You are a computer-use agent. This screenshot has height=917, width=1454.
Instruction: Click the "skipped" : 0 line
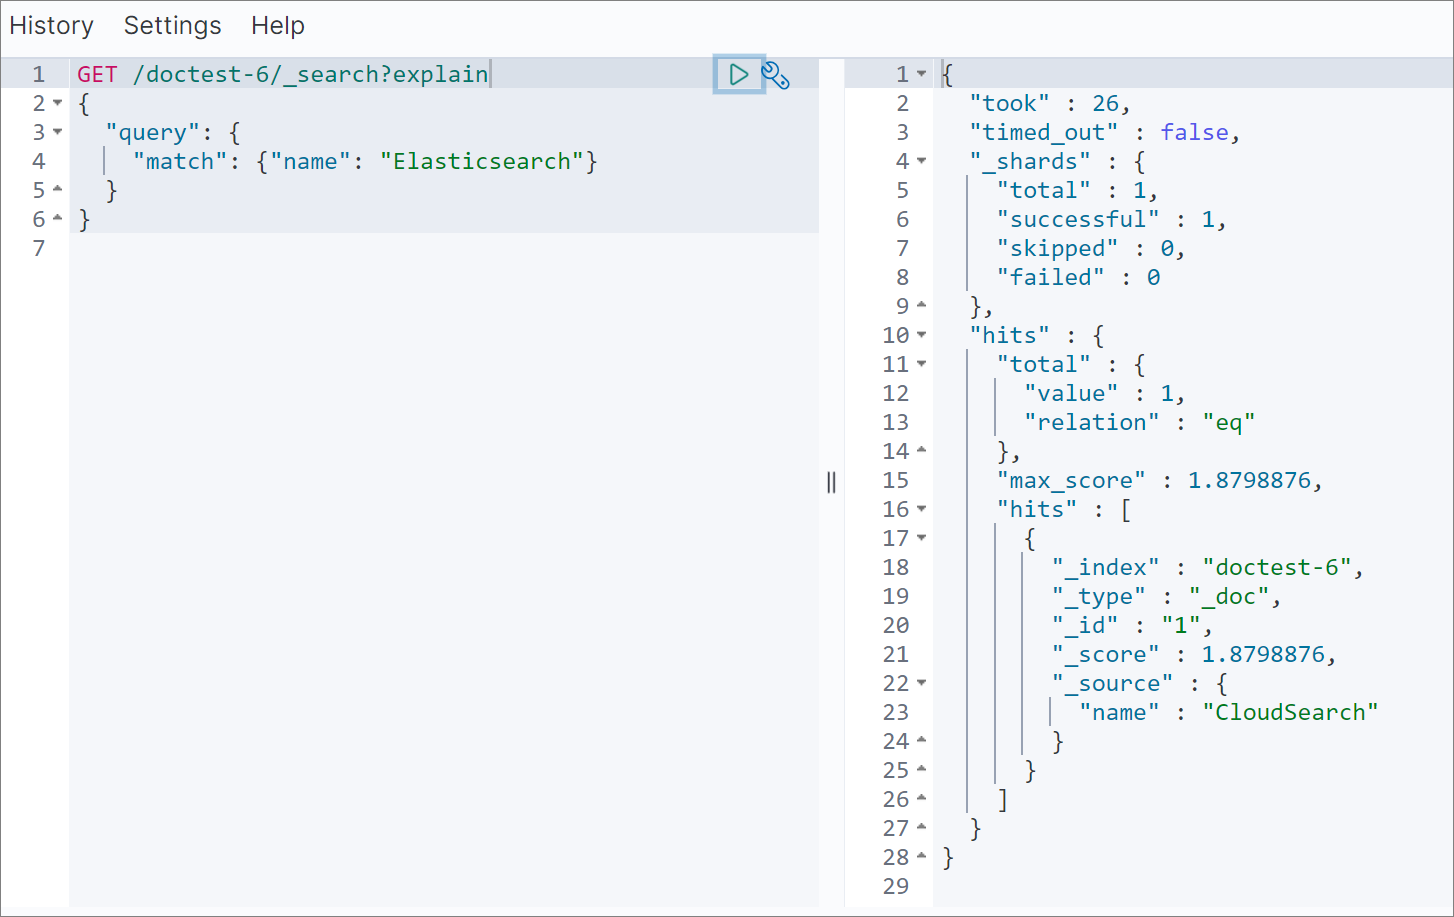tap(1091, 248)
